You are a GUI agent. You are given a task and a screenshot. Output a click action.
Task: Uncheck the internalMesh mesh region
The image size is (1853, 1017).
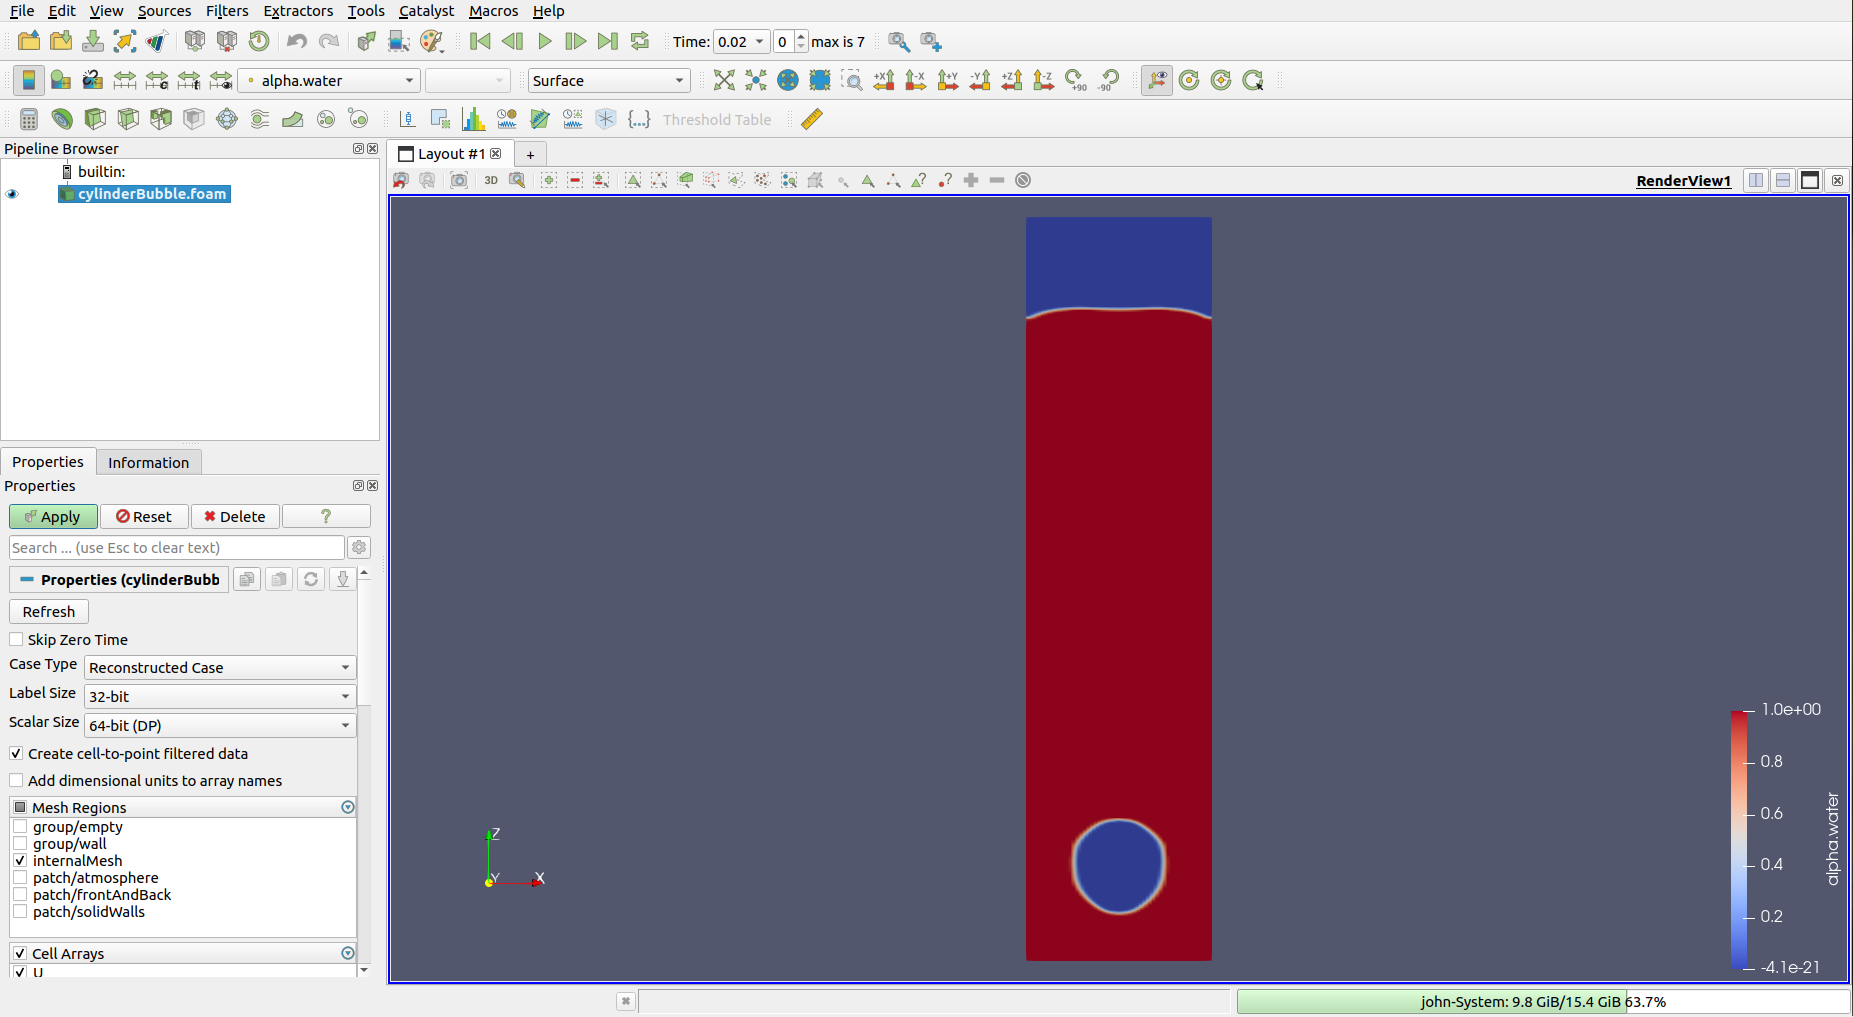pos(21,861)
